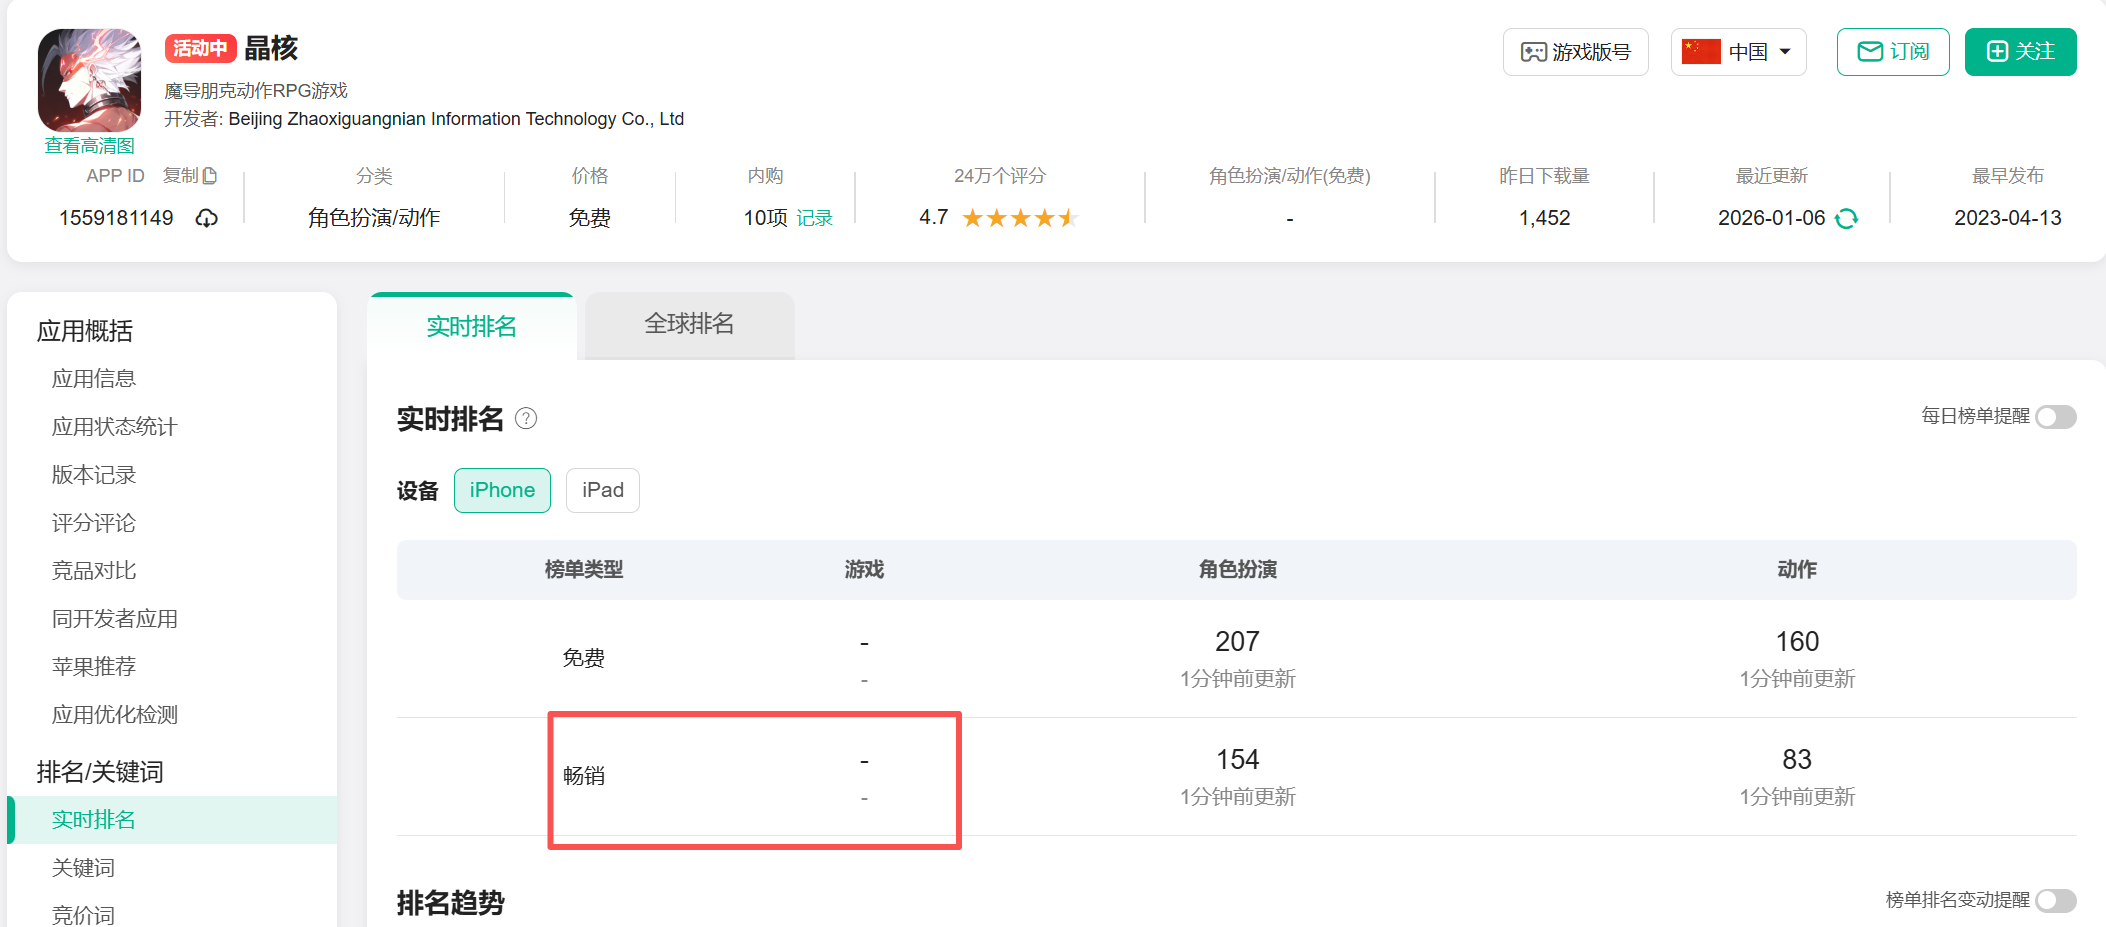Viewport: 2106px width, 927px height.
Task: Open 竞品对比 in the sidebar
Action: (x=94, y=571)
